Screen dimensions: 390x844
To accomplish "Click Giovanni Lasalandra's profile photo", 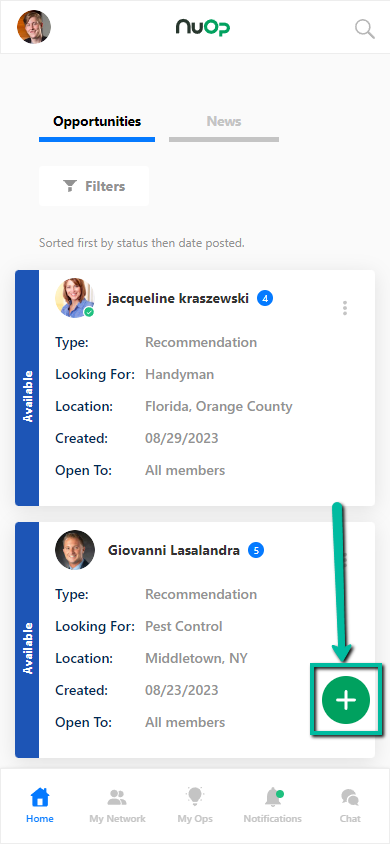I will tap(75, 550).
